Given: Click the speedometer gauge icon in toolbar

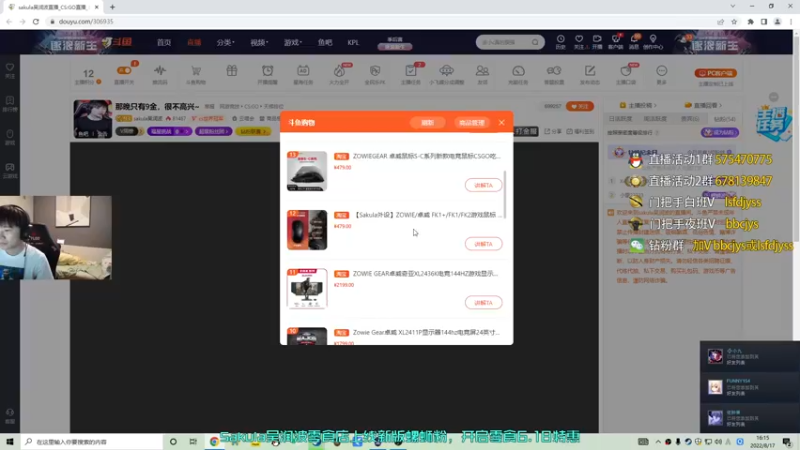Looking at the screenshot, I should pos(518,71).
